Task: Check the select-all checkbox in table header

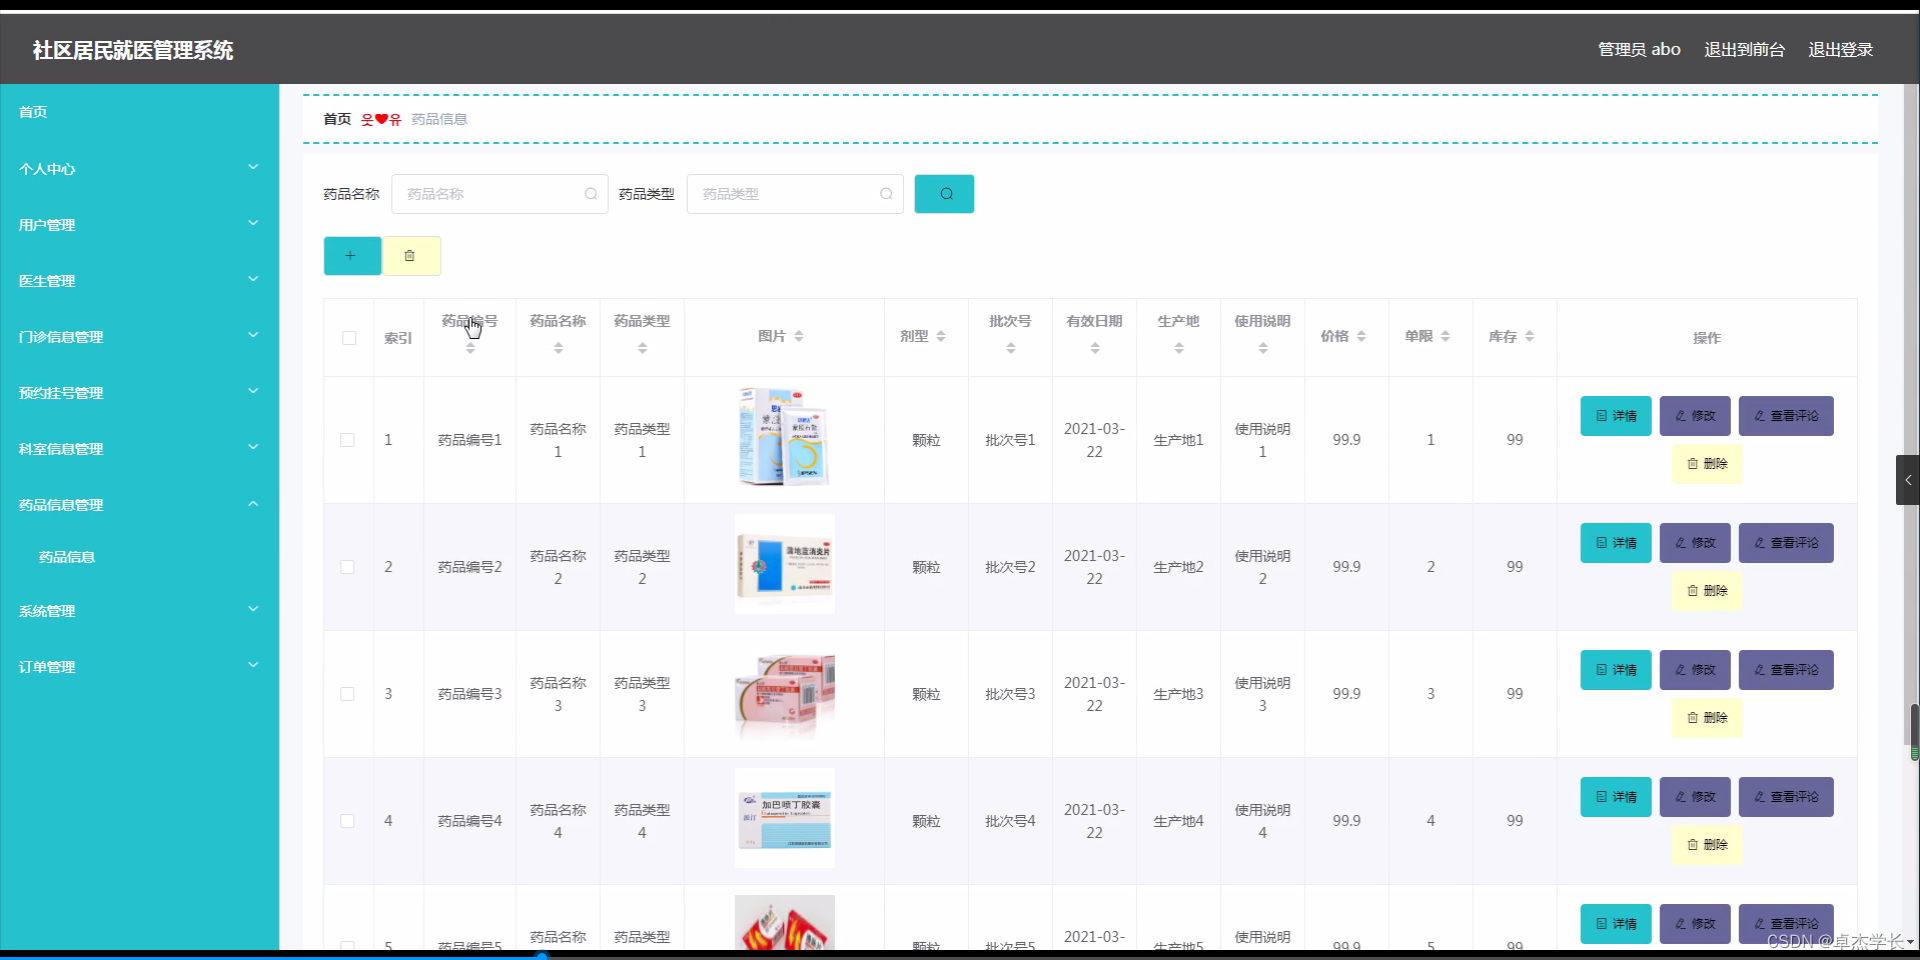Action: tap(348, 337)
